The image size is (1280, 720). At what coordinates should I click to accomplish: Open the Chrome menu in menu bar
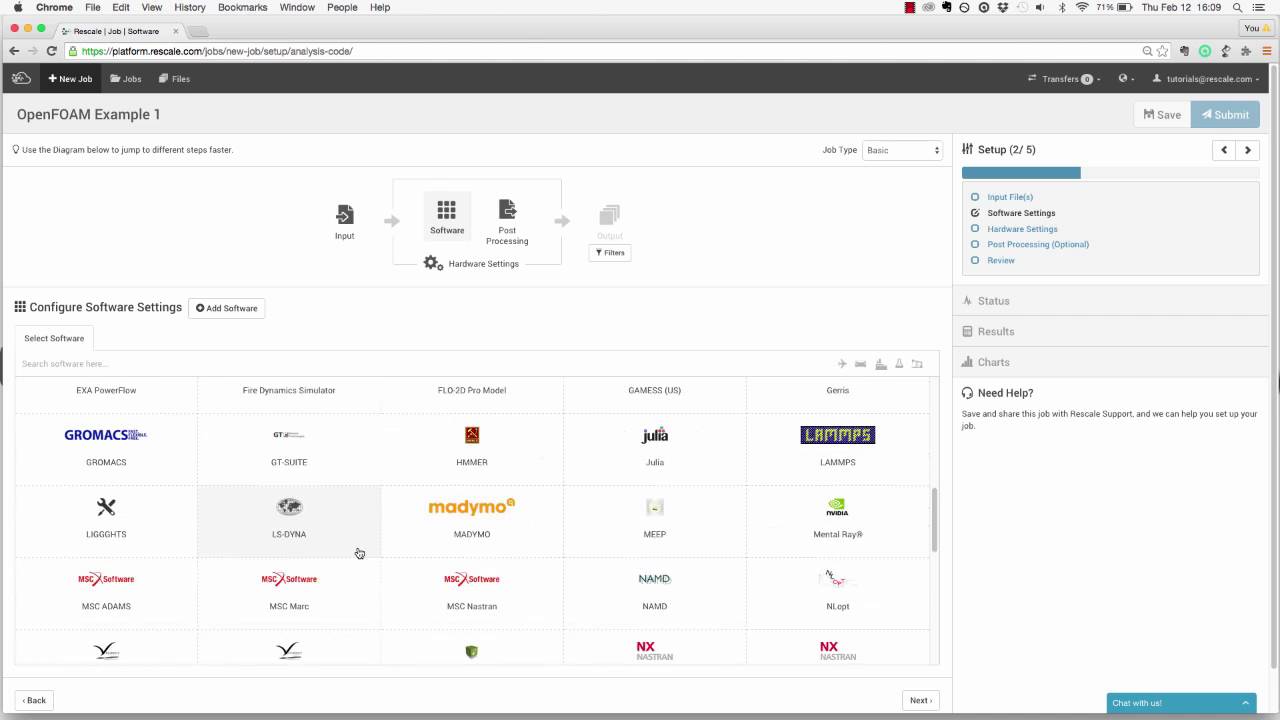click(54, 7)
